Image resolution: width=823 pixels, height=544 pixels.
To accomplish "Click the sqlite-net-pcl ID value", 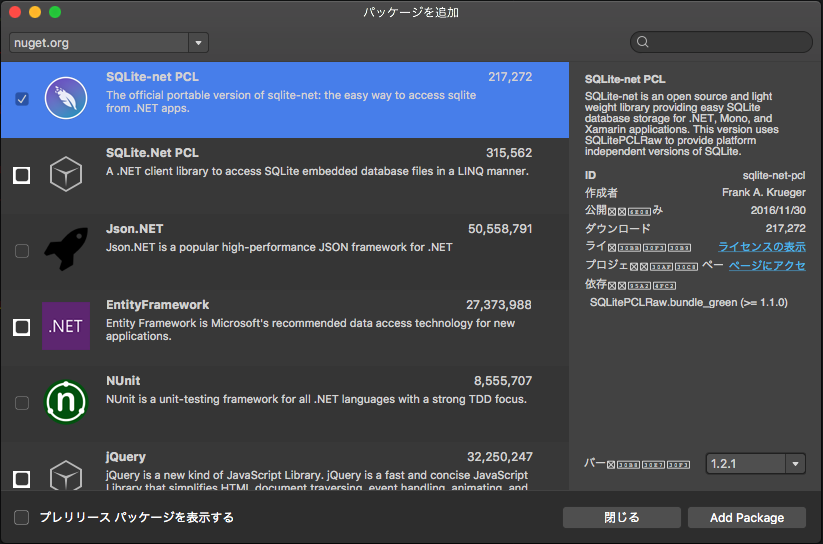I will click(x=774, y=175).
